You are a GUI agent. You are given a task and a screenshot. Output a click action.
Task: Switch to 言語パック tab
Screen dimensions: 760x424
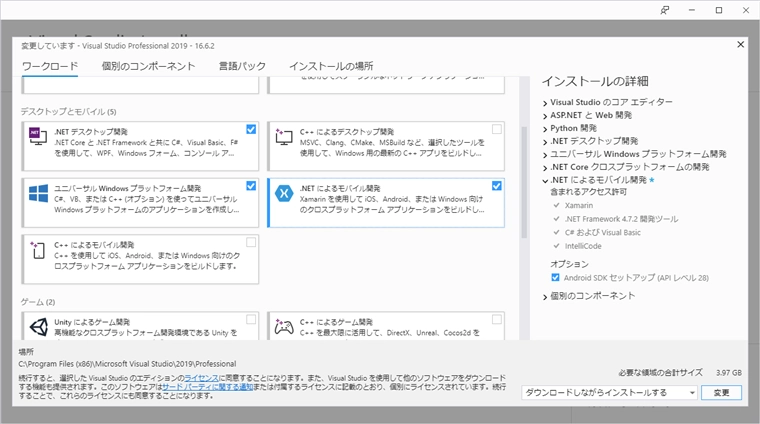coord(242,66)
